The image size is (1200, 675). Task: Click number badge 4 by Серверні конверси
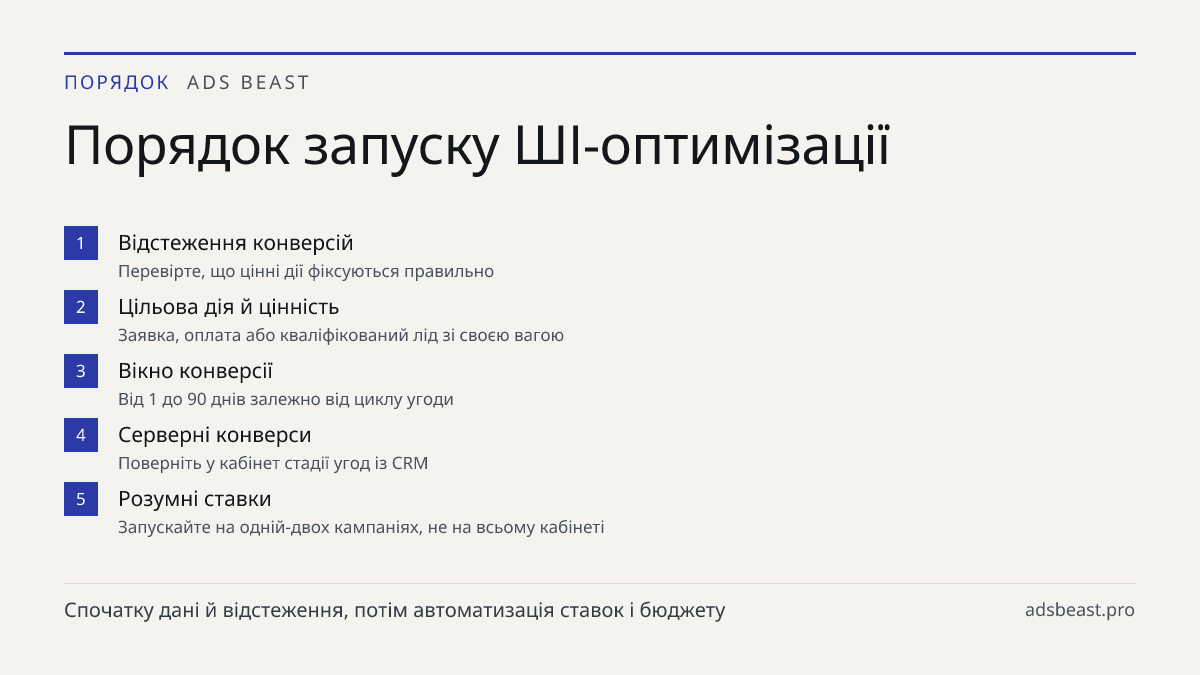click(81, 435)
